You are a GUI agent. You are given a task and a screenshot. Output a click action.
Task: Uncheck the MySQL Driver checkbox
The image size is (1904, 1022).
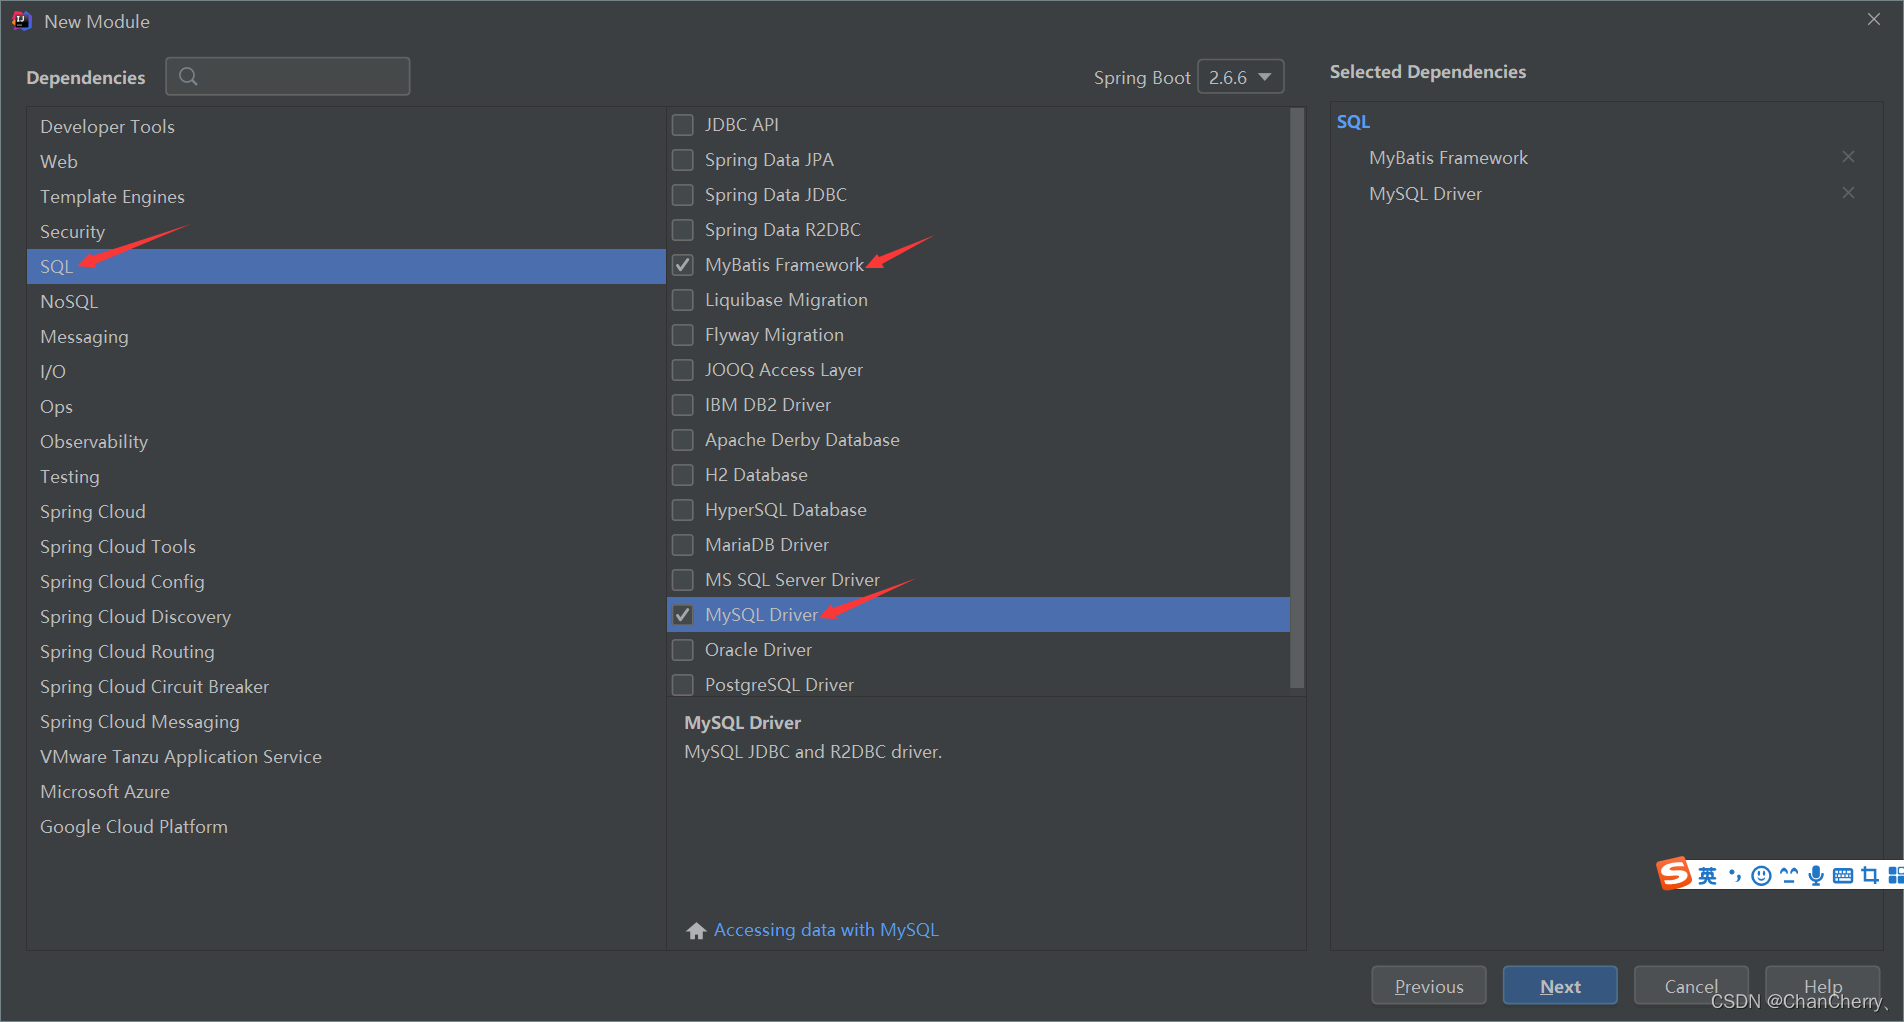[x=683, y=615]
